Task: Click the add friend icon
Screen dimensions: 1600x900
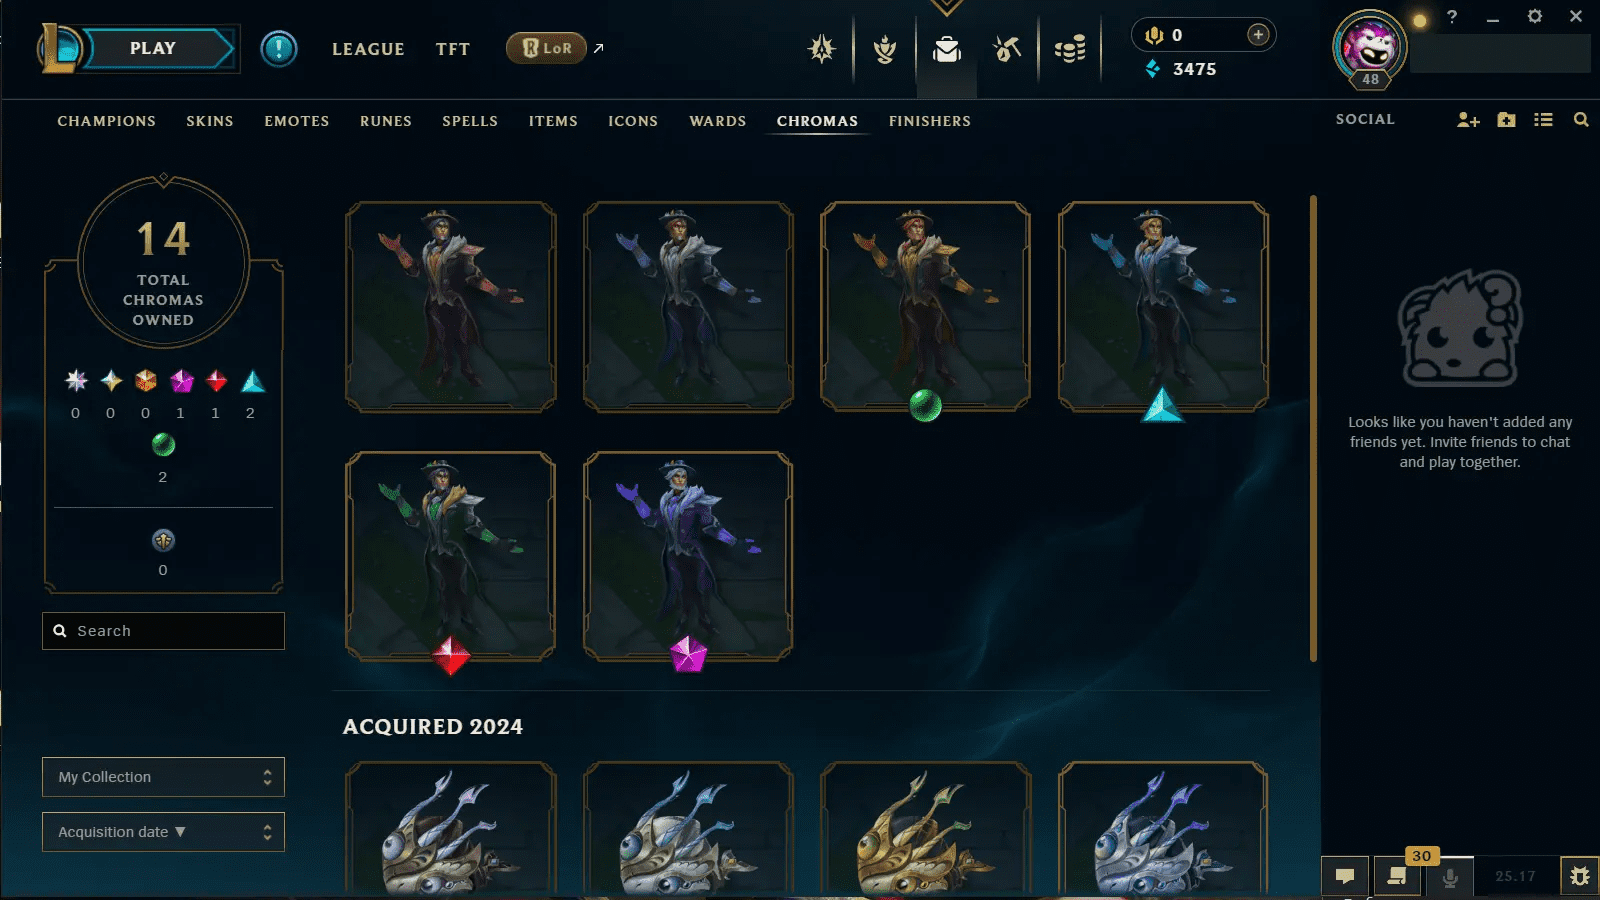Action: (1468, 120)
